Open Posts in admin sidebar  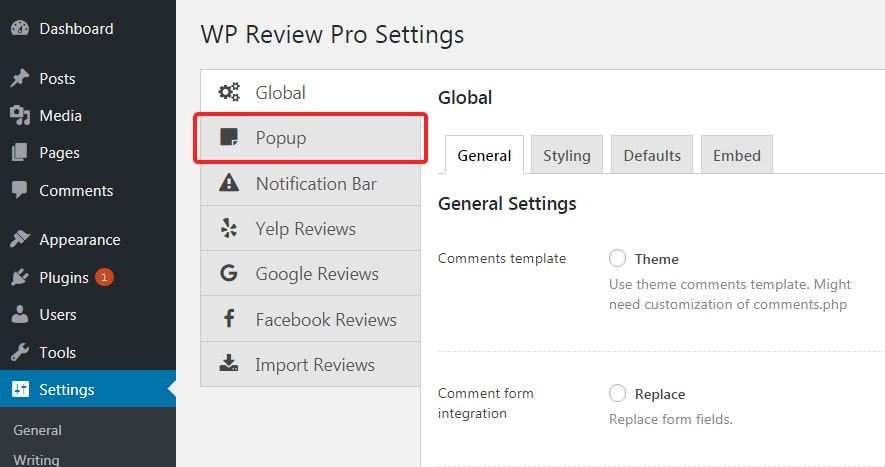pos(88,78)
